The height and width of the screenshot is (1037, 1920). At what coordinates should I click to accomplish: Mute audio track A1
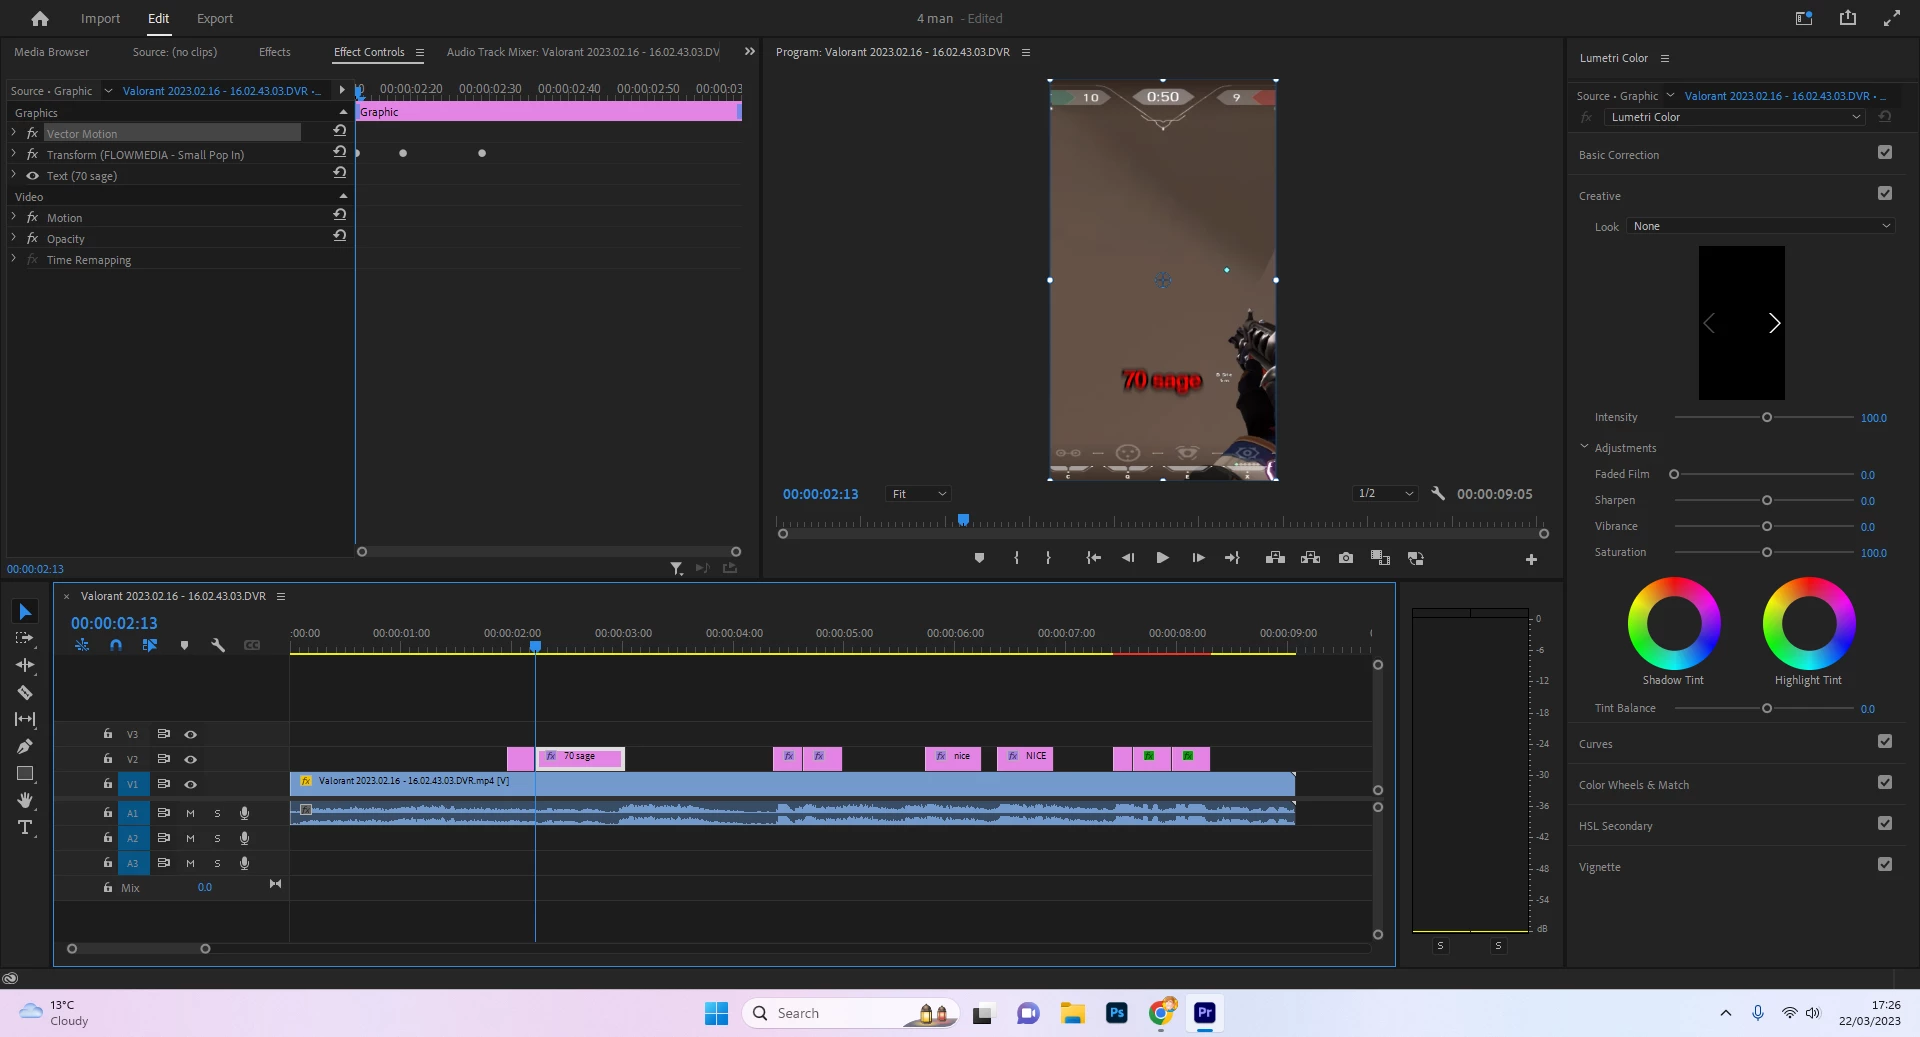[190, 813]
